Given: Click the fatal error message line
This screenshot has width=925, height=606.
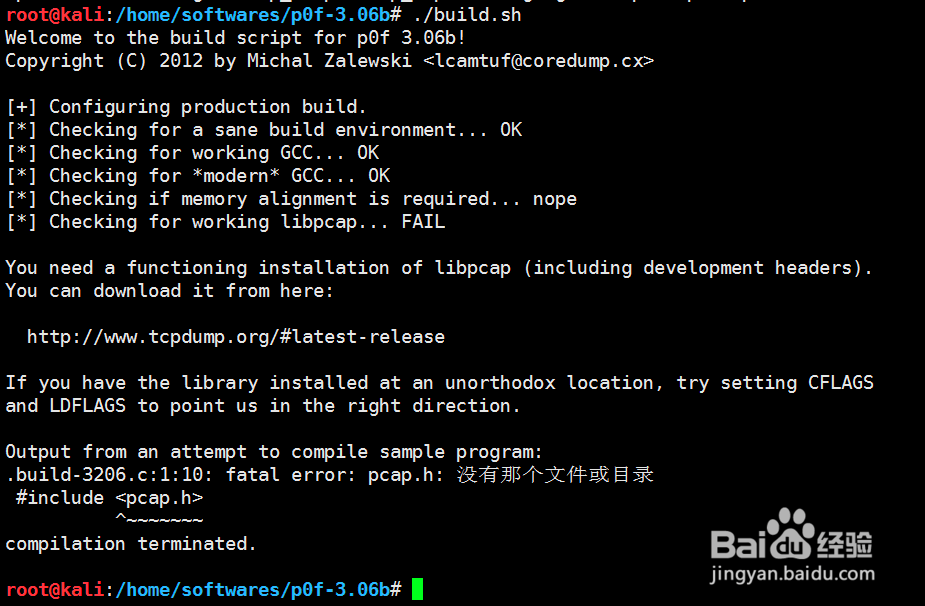Looking at the screenshot, I should click(330, 475).
